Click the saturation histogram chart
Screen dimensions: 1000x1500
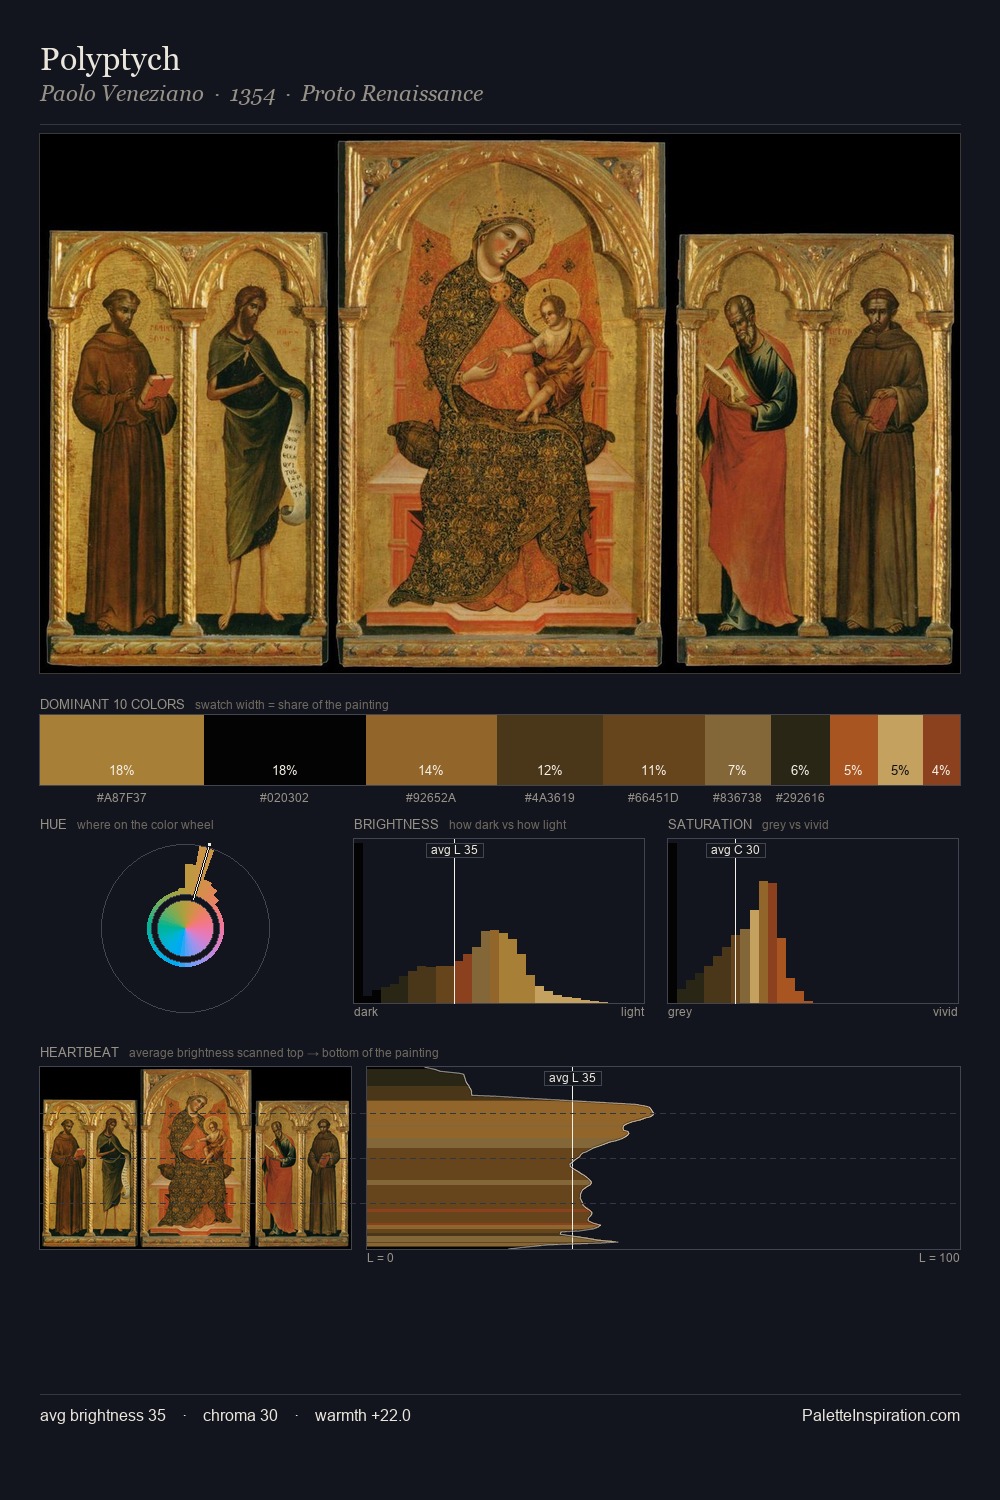(813, 921)
